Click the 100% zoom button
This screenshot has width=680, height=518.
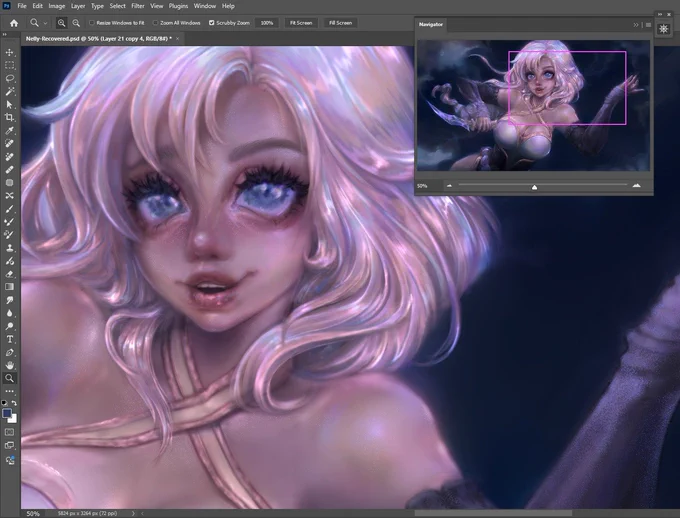(x=267, y=23)
